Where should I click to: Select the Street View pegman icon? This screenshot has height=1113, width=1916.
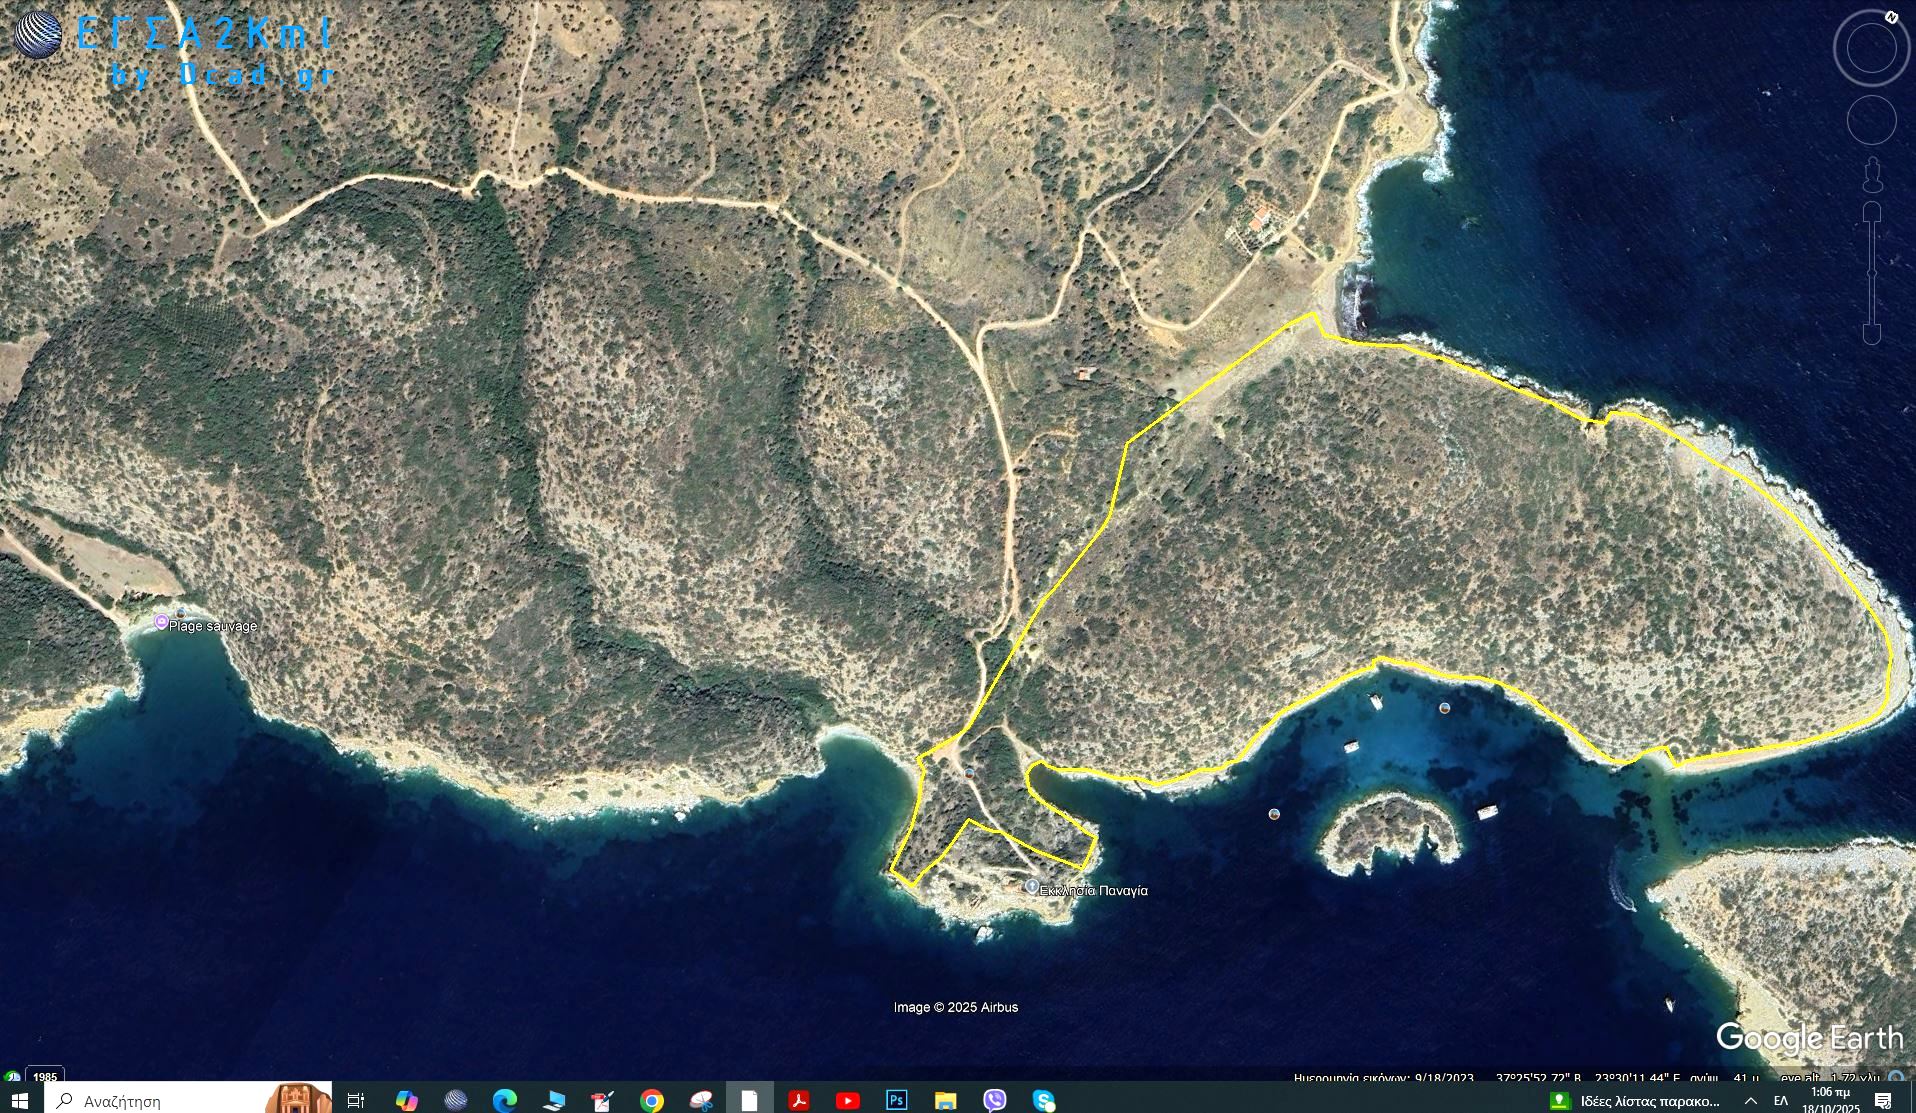1872,174
